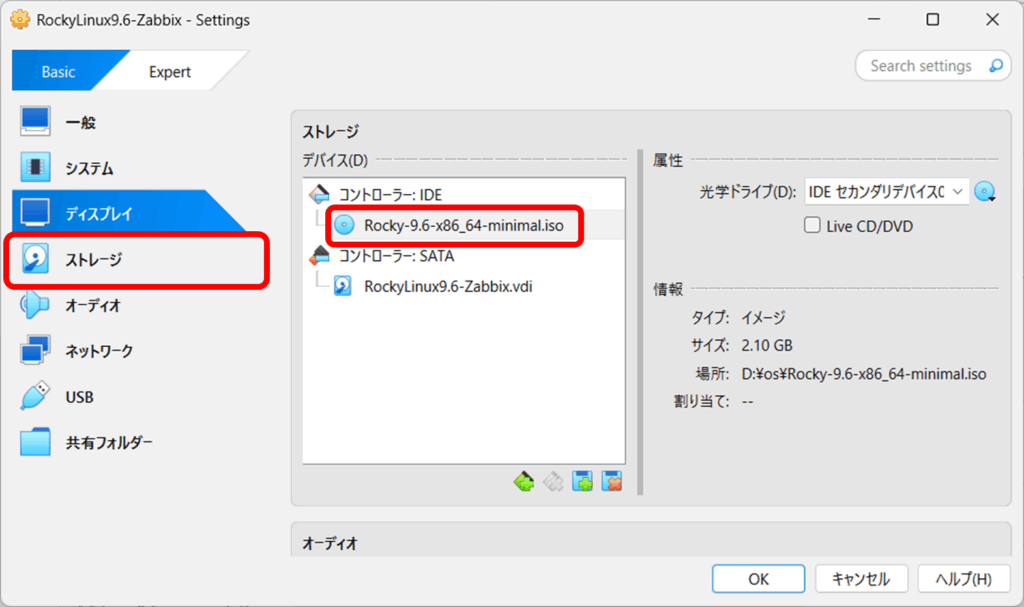Open the 光学ドライブ dropdown
The height and width of the screenshot is (607, 1024).
coord(886,192)
